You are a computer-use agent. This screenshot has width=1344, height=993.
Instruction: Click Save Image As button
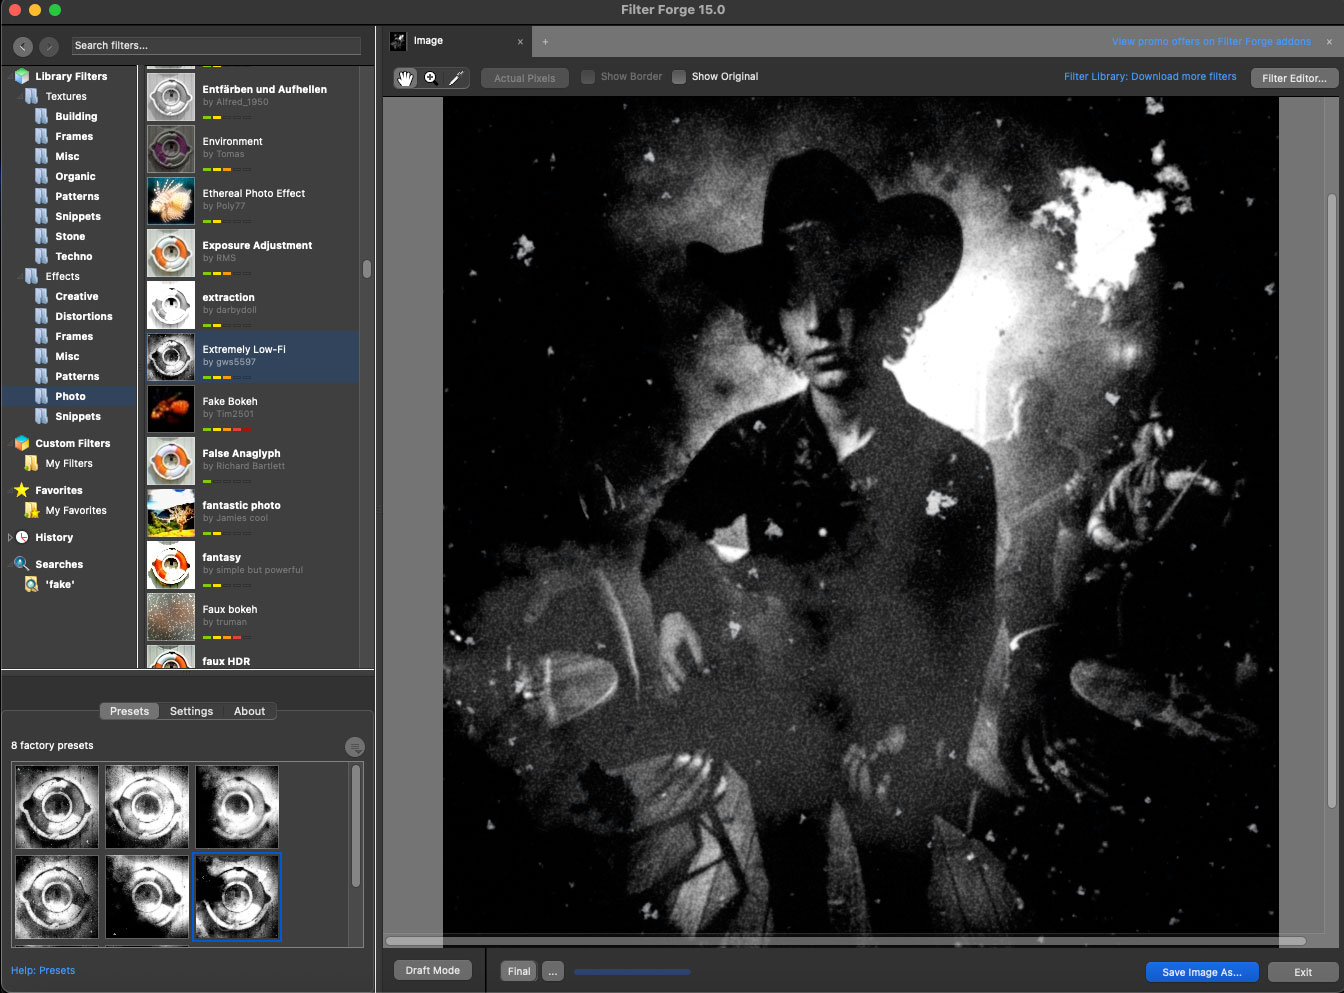1201,972
